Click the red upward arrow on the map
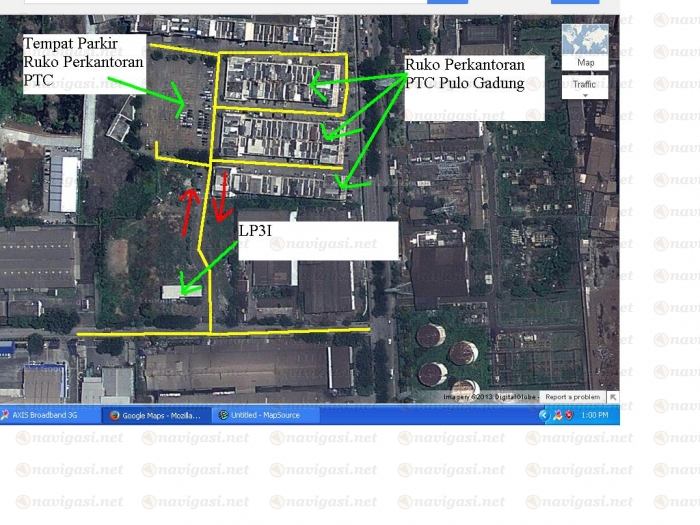This screenshot has width=700, height=525. pos(188,204)
